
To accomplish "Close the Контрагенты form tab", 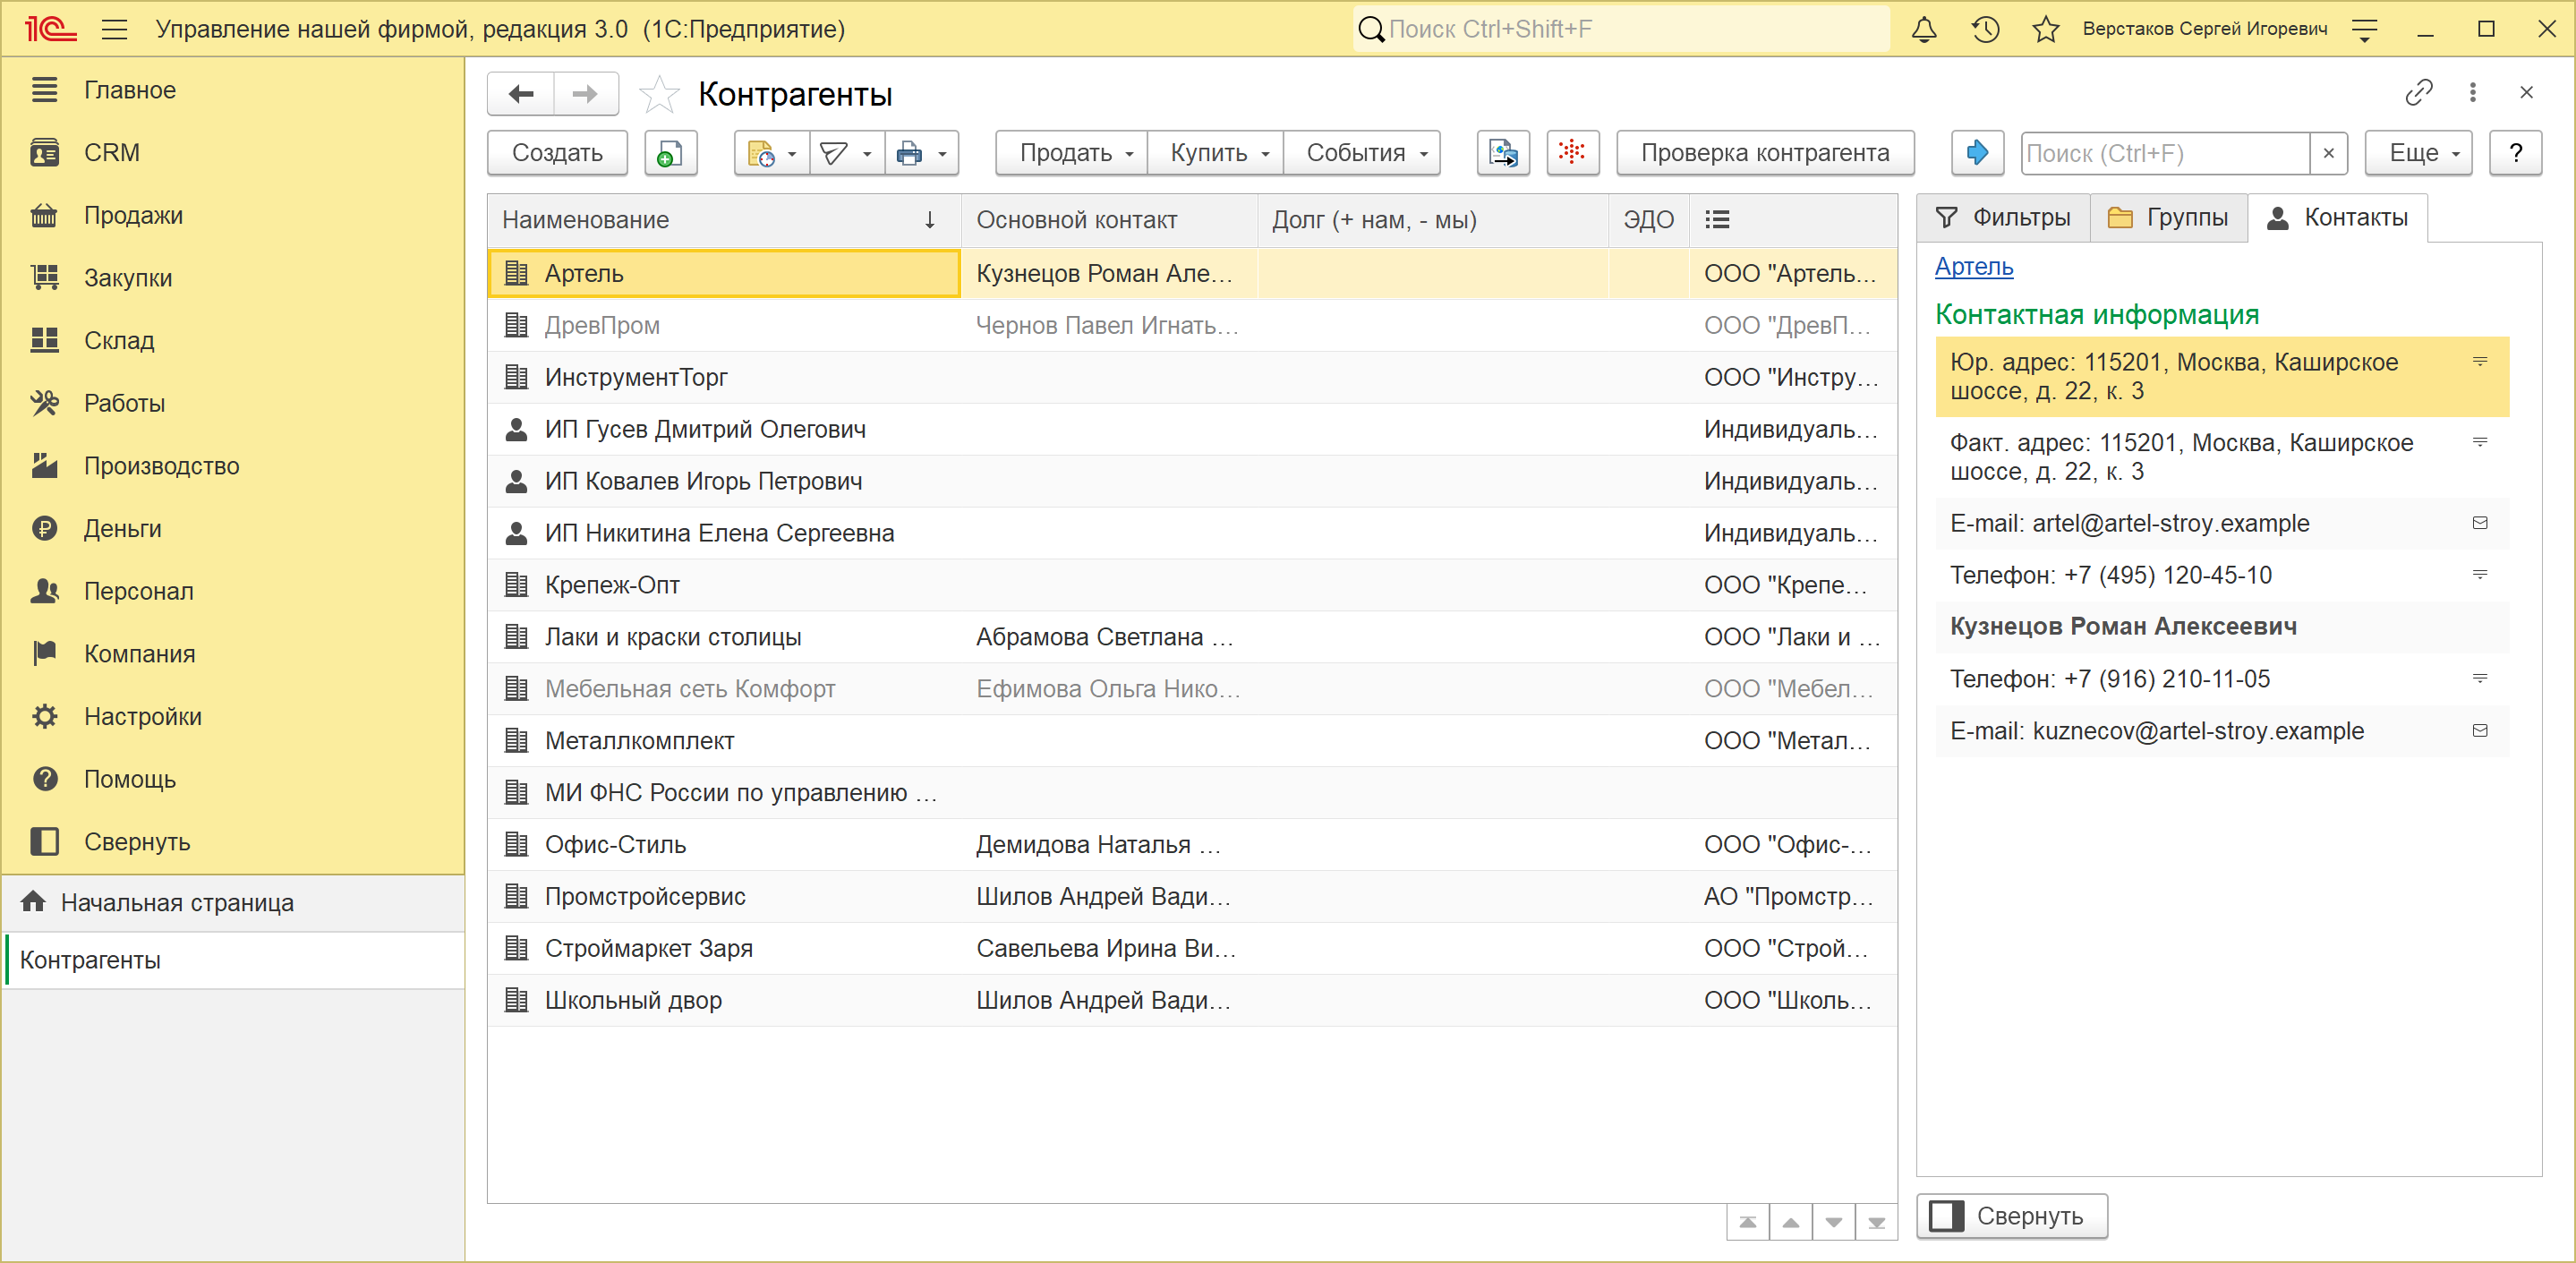I will (x=2526, y=93).
